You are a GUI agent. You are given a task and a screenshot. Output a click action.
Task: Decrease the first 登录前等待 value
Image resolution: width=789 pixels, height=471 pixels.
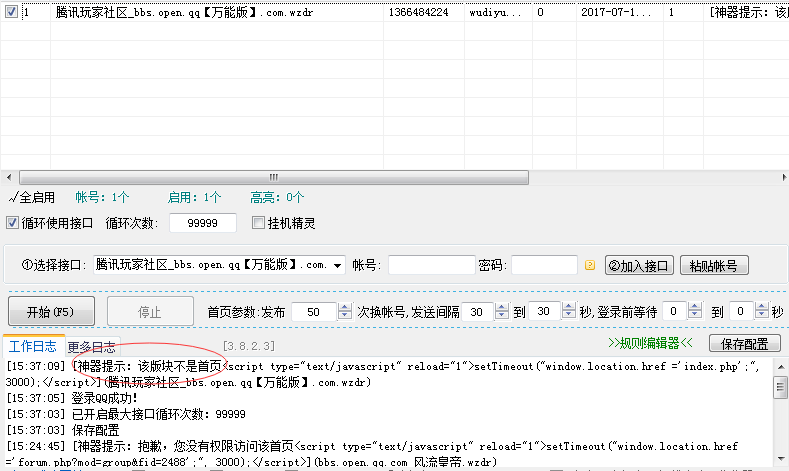pyautogui.click(x=695, y=317)
